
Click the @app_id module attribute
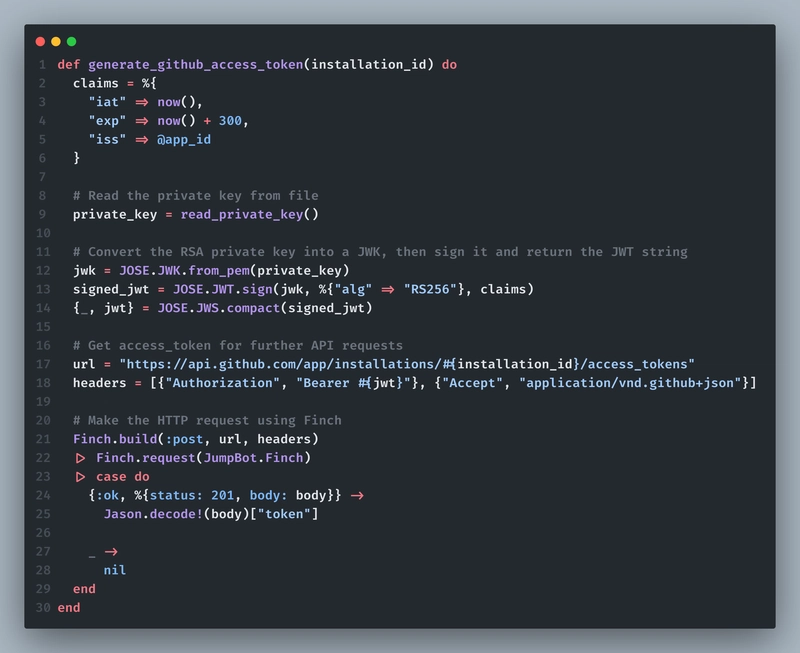click(184, 140)
